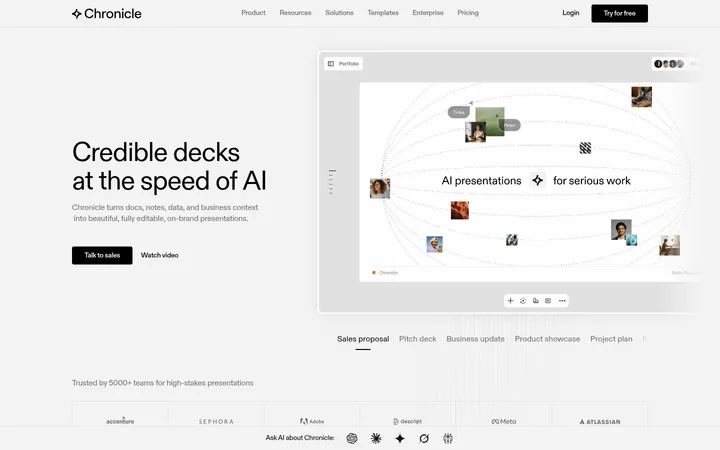Open the Product menu
The height and width of the screenshot is (450, 720).
click(x=253, y=13)
